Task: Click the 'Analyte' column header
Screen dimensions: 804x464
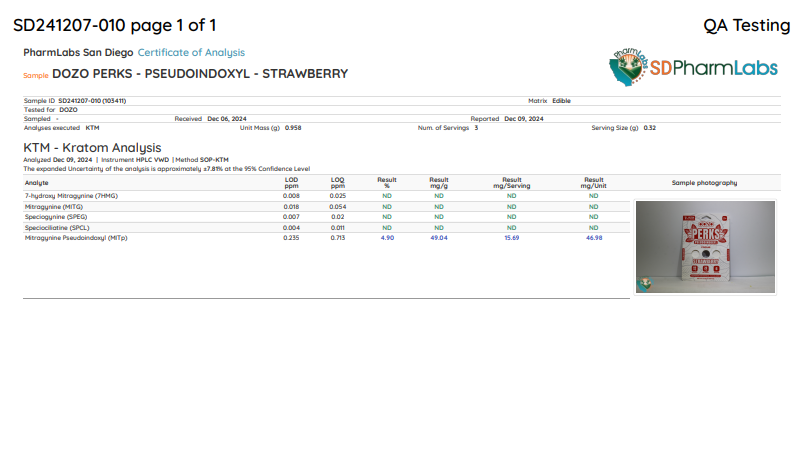Action: click(36, 183)
